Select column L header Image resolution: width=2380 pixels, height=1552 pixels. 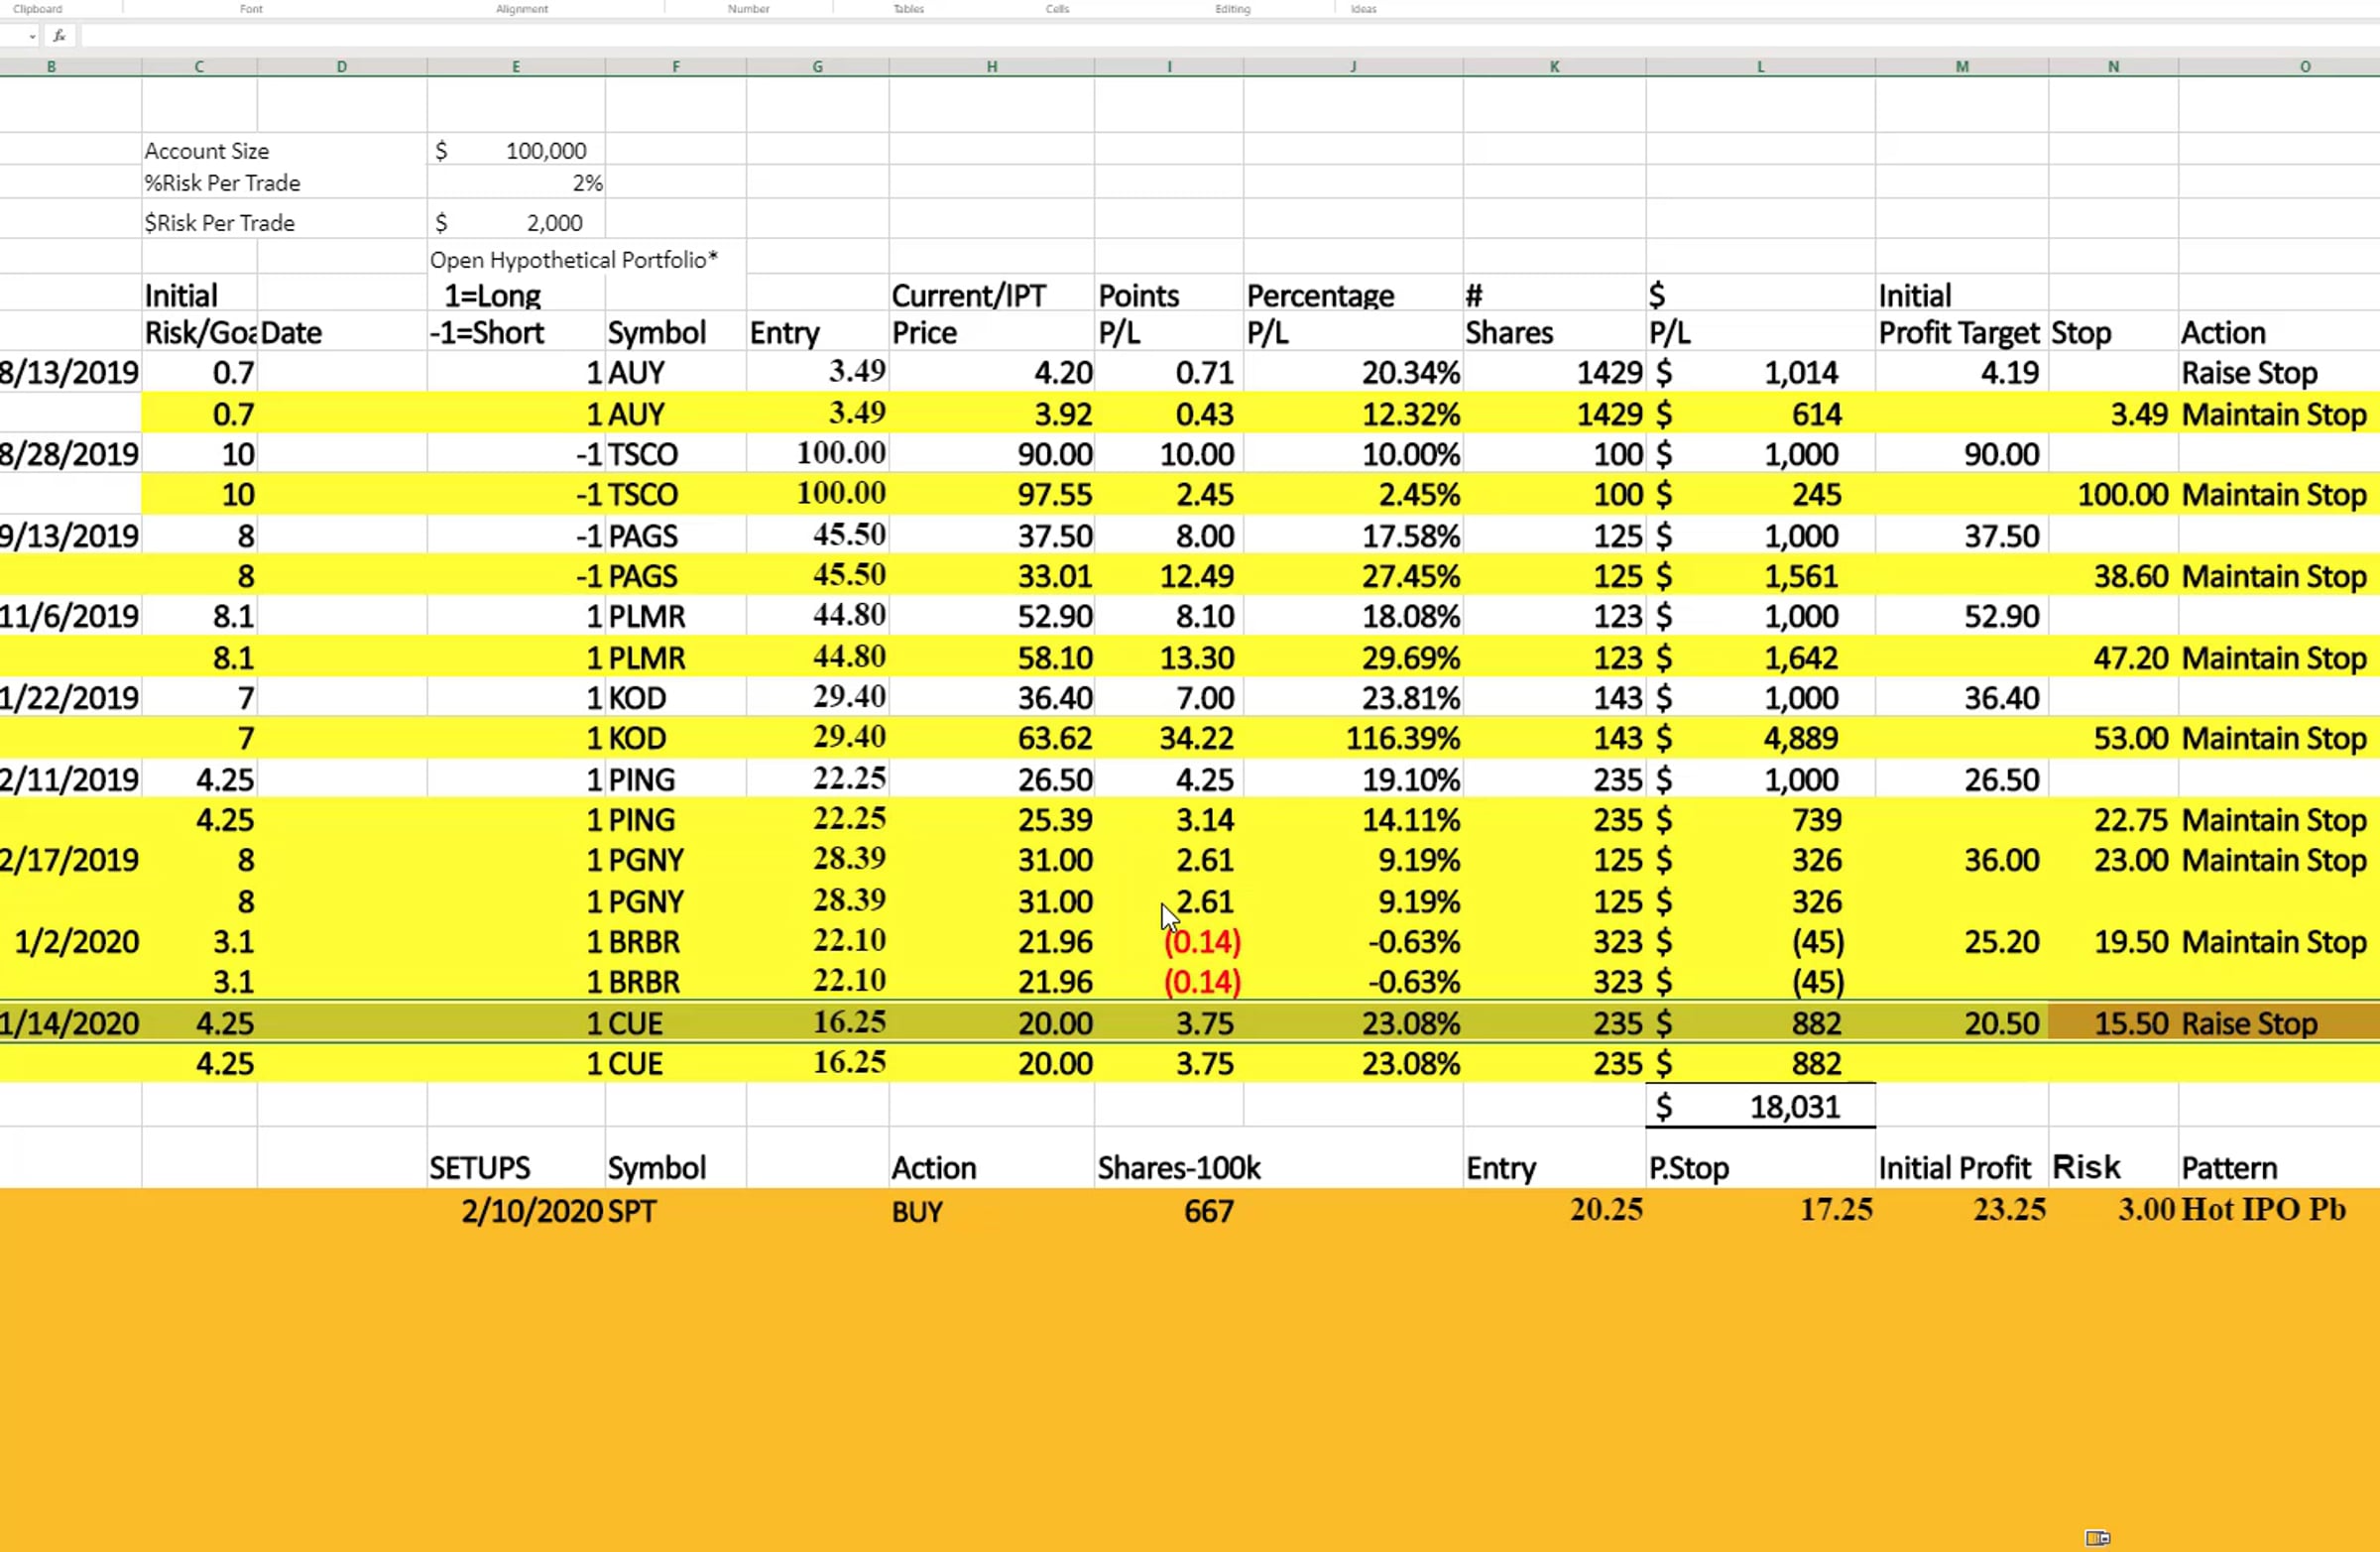tap(1760, 67)
